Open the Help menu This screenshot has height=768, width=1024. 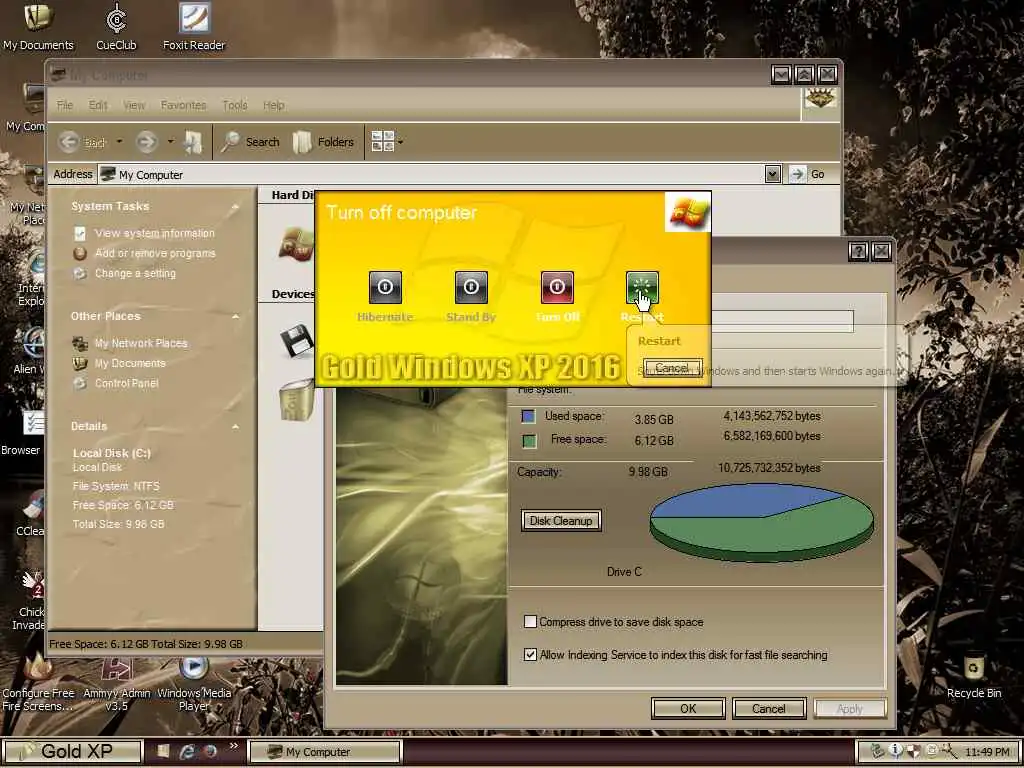274,105
